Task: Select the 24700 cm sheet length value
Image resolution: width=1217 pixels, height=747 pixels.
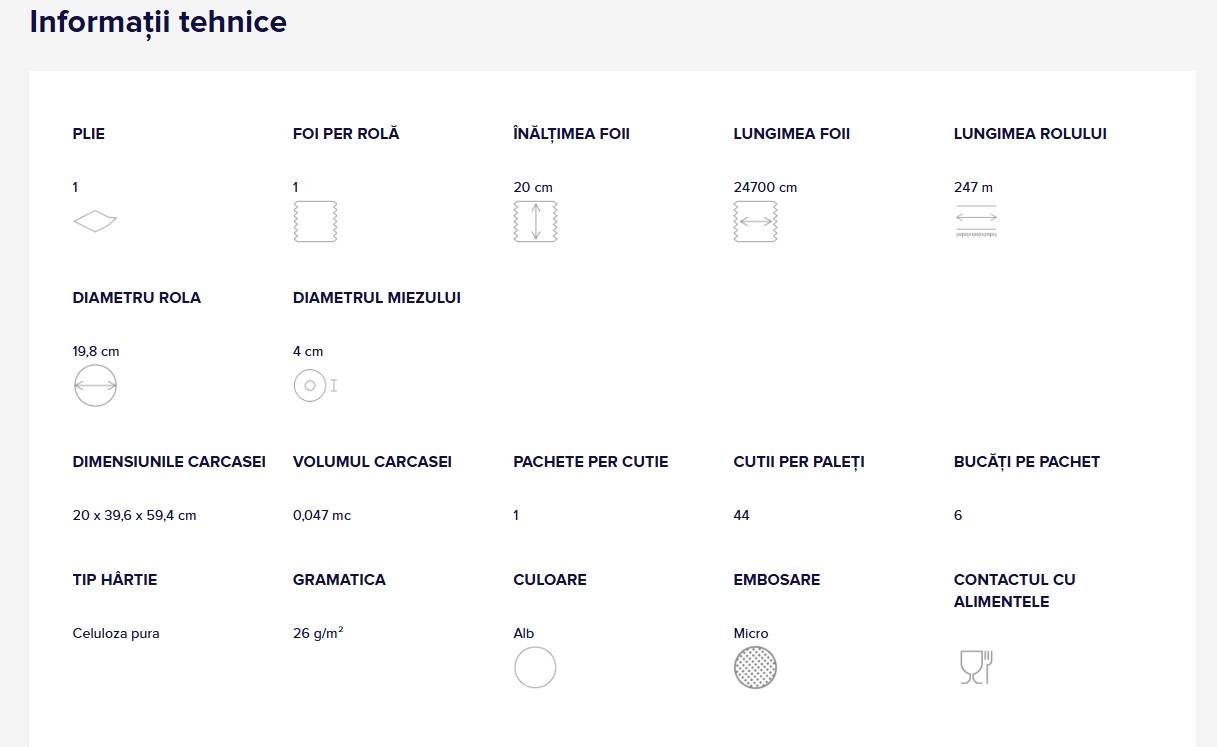Action: (x=765, y=187)
